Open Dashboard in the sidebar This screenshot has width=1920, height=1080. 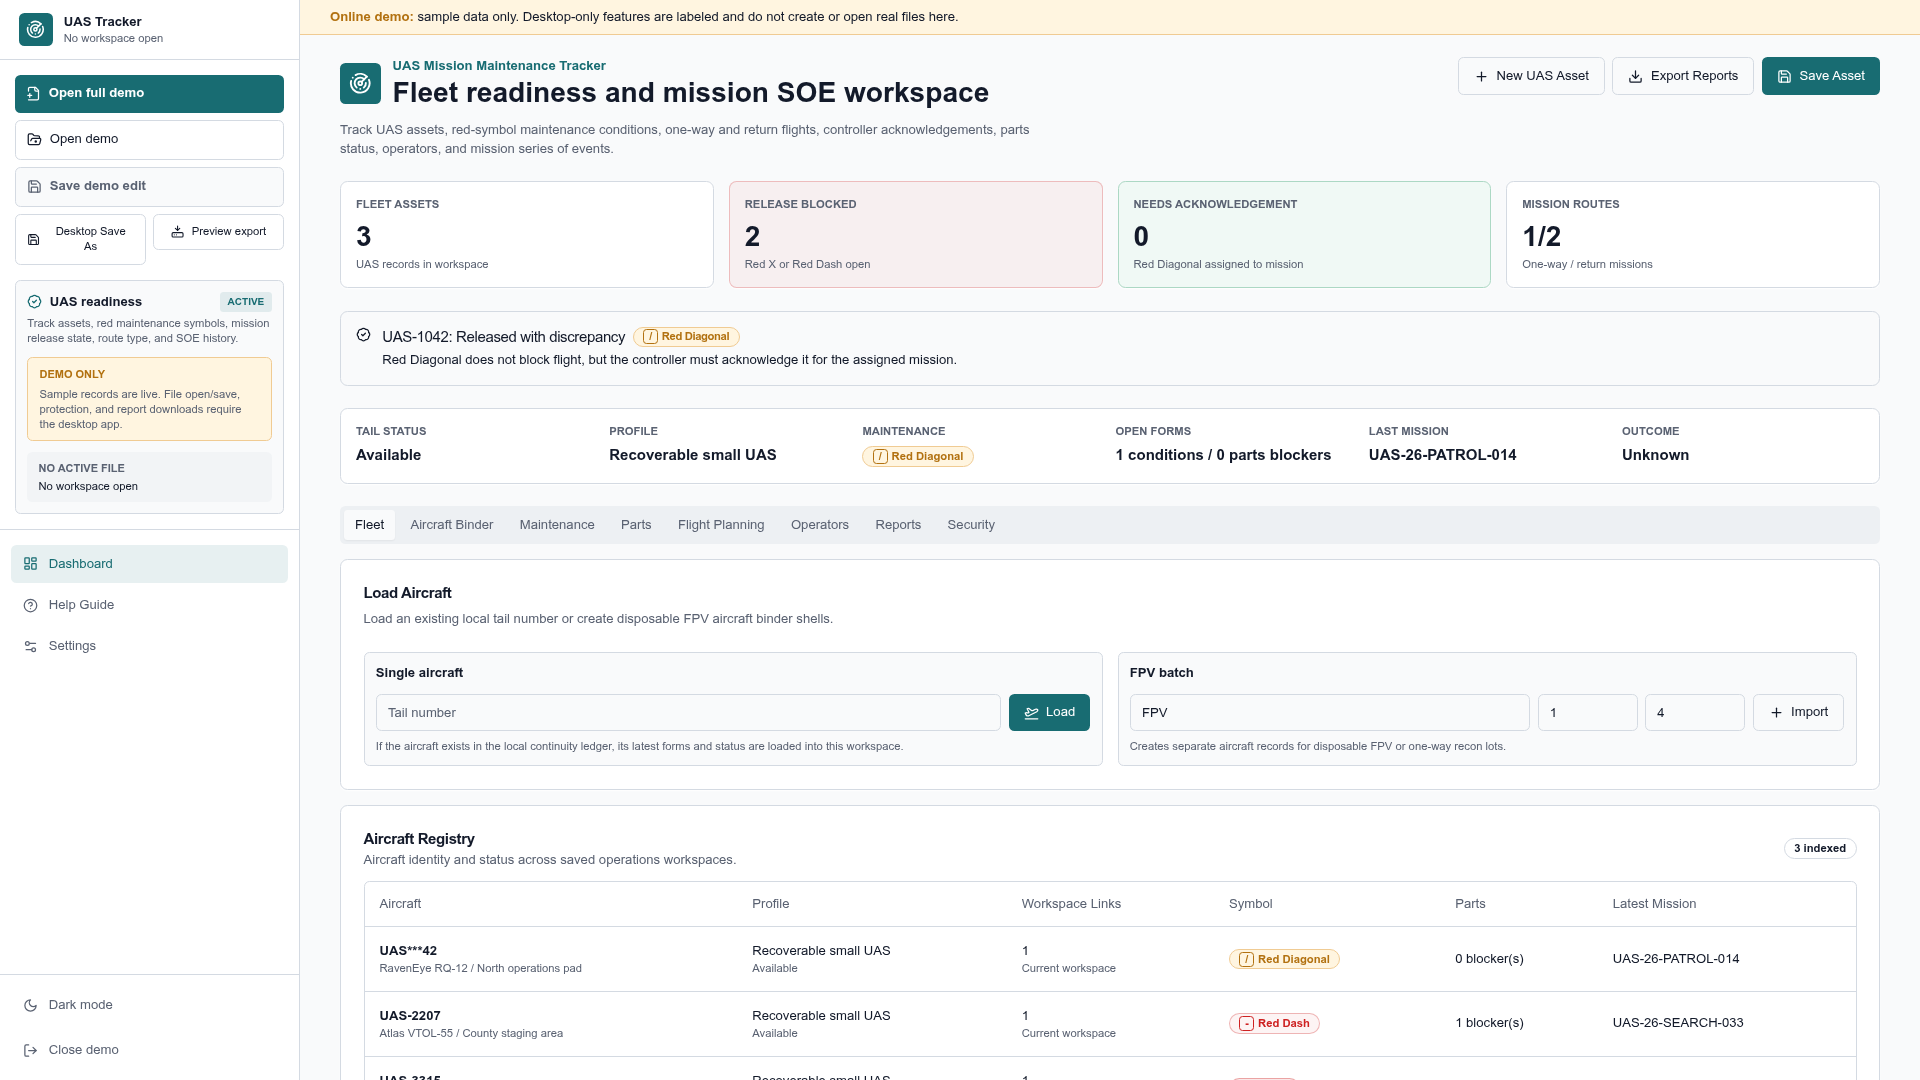tap(150, 564)
